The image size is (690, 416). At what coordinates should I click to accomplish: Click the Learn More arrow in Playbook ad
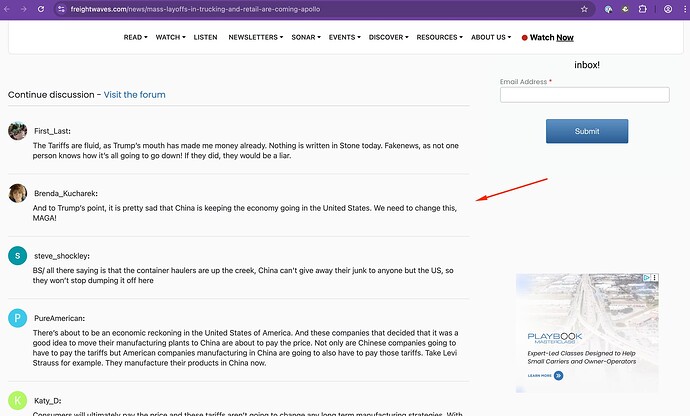coord(558,376)
